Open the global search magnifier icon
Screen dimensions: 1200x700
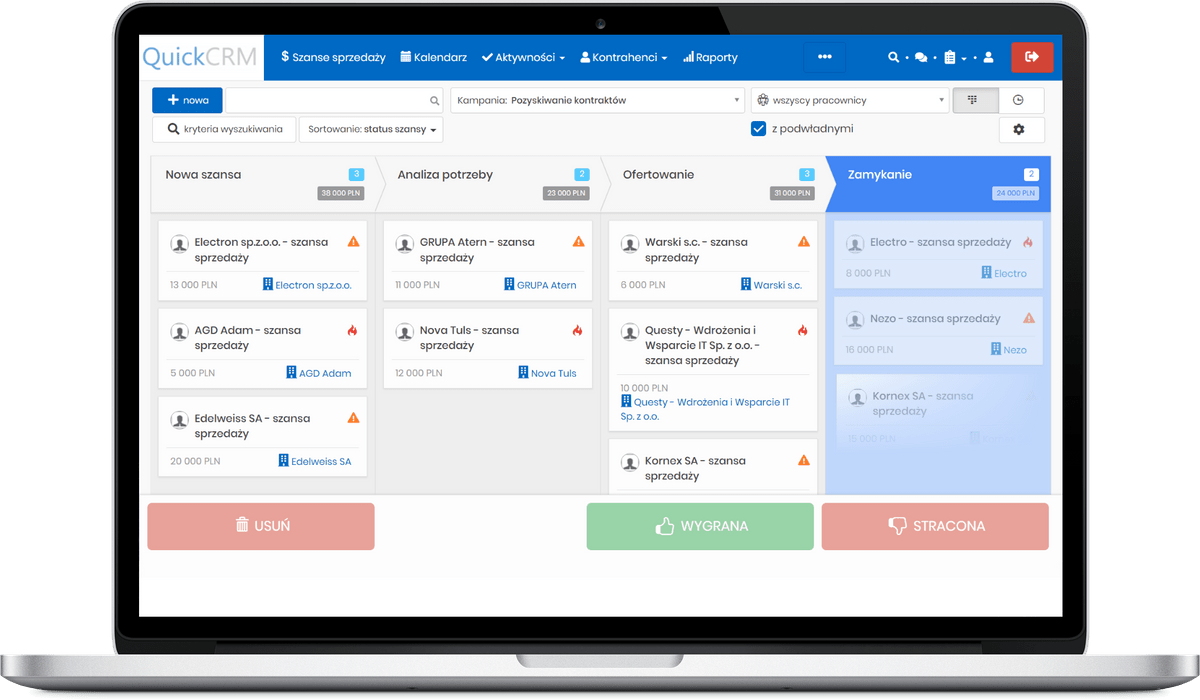tap(893, 57)
